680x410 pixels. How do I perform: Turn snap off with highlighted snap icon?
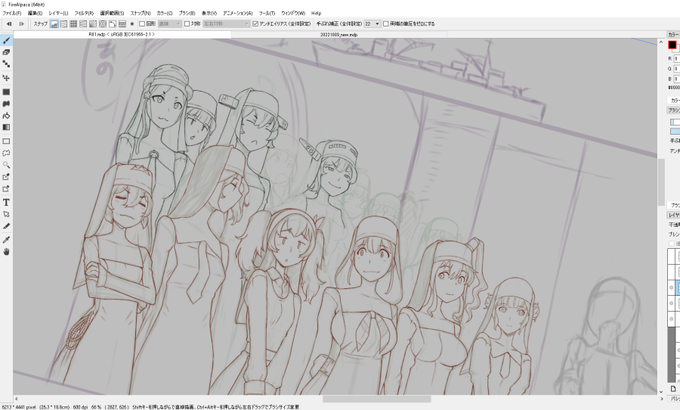coord(54,24)
